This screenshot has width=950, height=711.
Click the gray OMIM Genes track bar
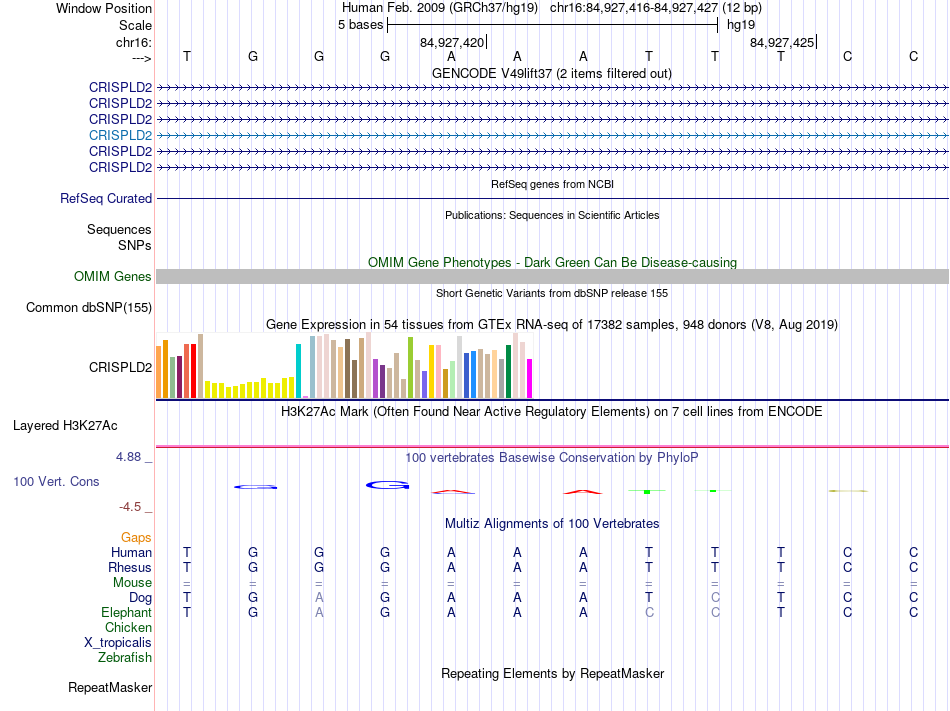click(x=552, y=276)
